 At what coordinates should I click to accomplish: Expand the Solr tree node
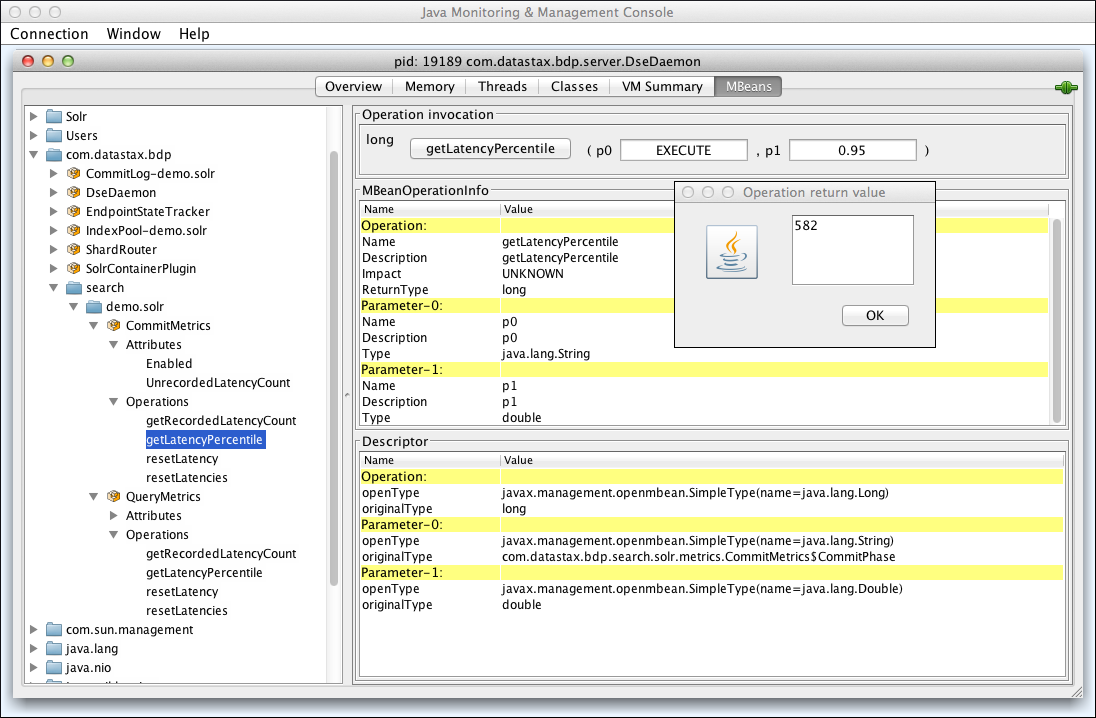point(33,116)
